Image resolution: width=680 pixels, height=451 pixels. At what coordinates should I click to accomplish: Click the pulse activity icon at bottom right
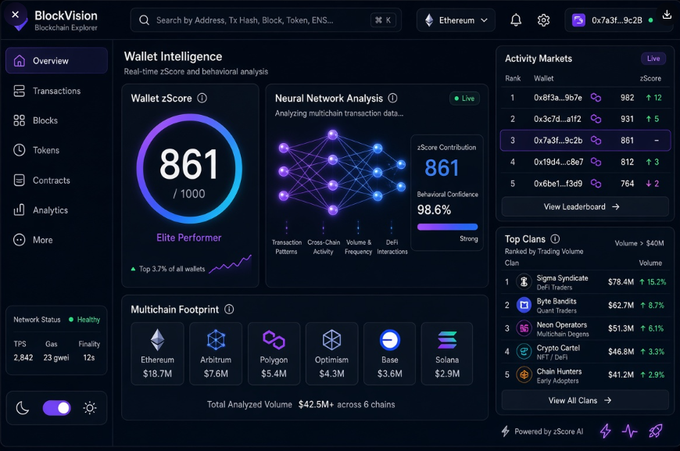pyautogui.click(x=630, y=431)
